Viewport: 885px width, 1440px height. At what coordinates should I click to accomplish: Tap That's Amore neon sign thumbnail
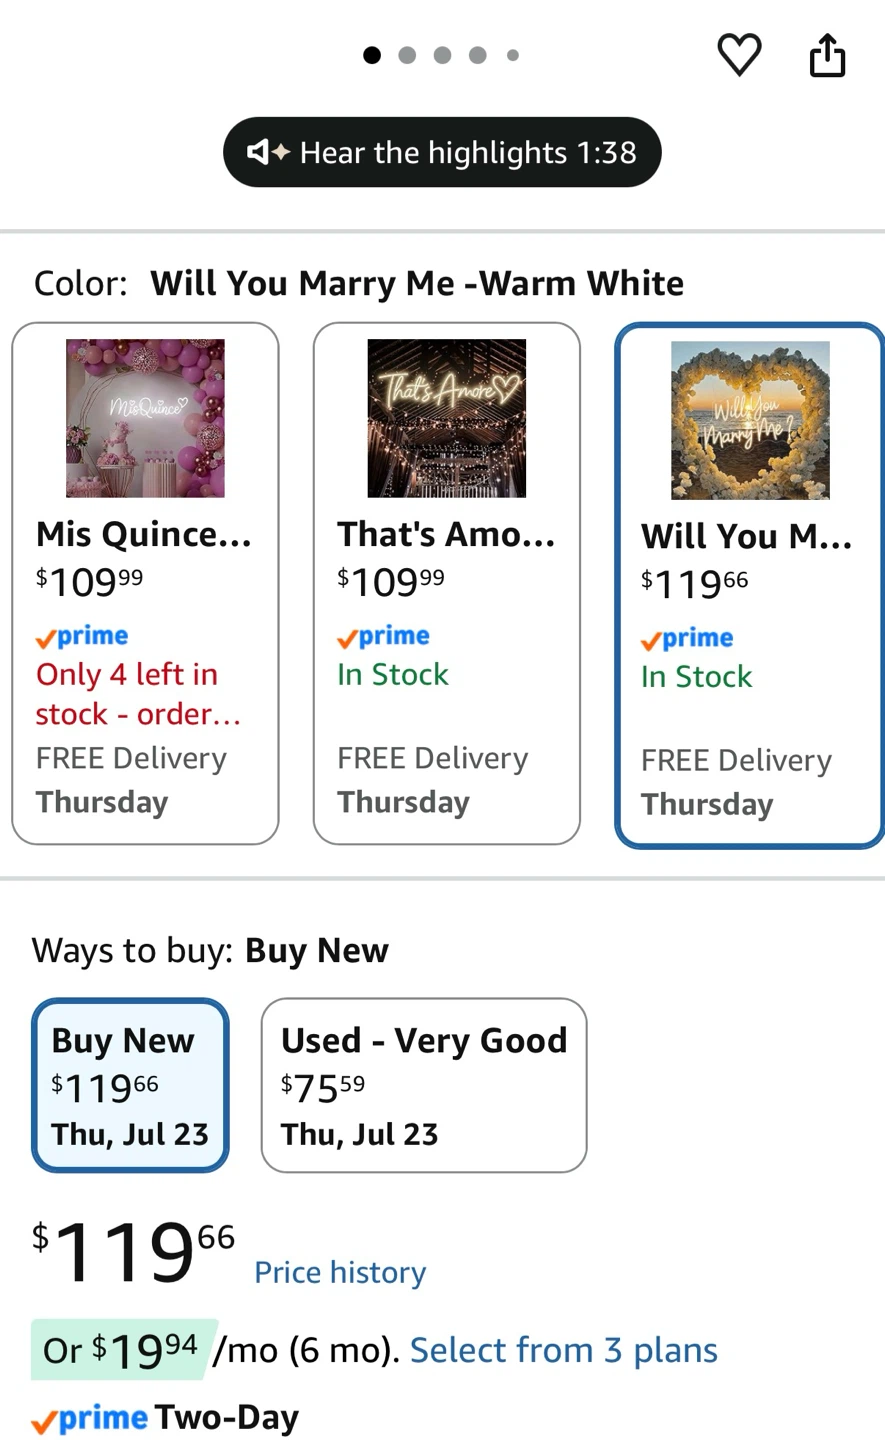[447, 418]
